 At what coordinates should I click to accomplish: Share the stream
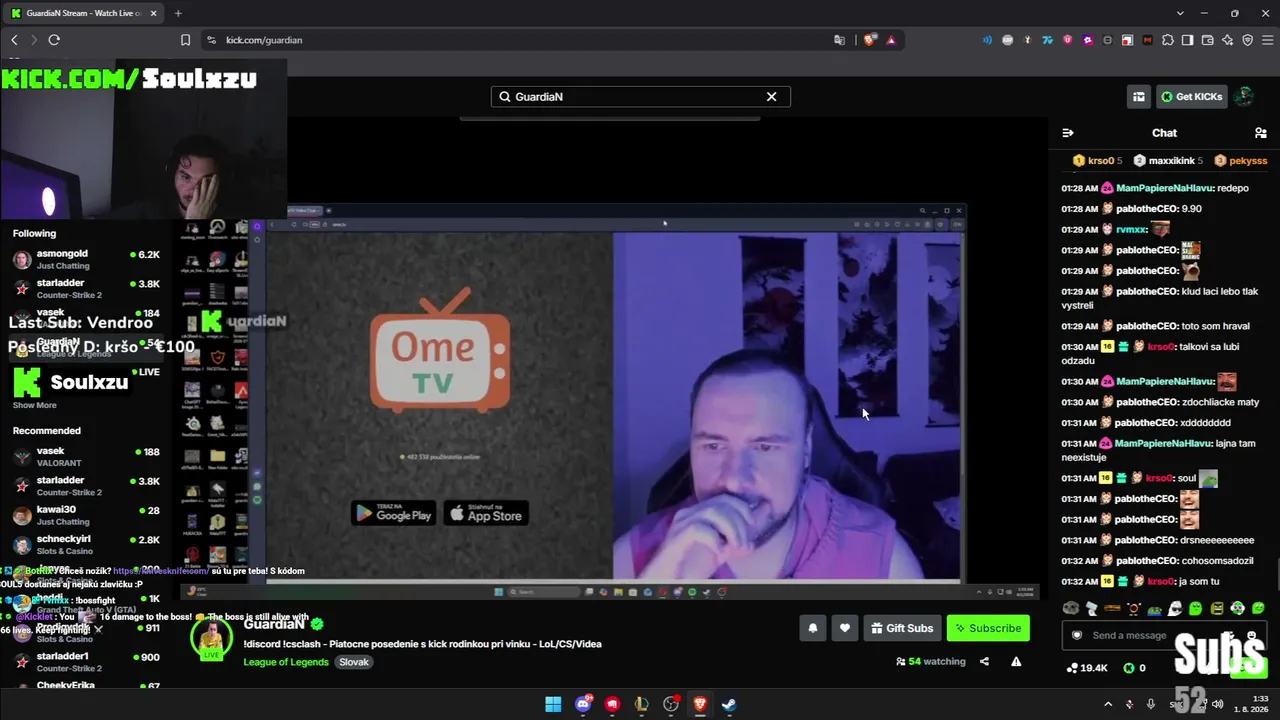[984, 661]
